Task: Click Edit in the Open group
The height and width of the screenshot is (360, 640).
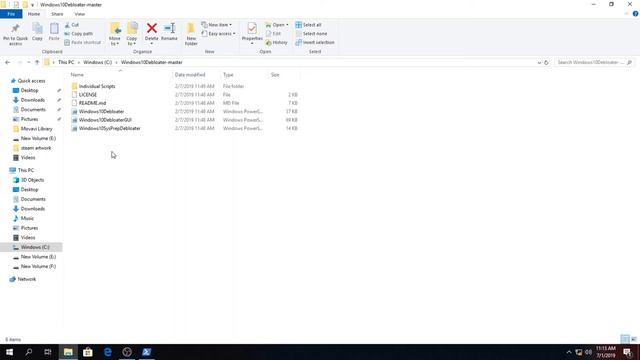Action: click(273, 33)
